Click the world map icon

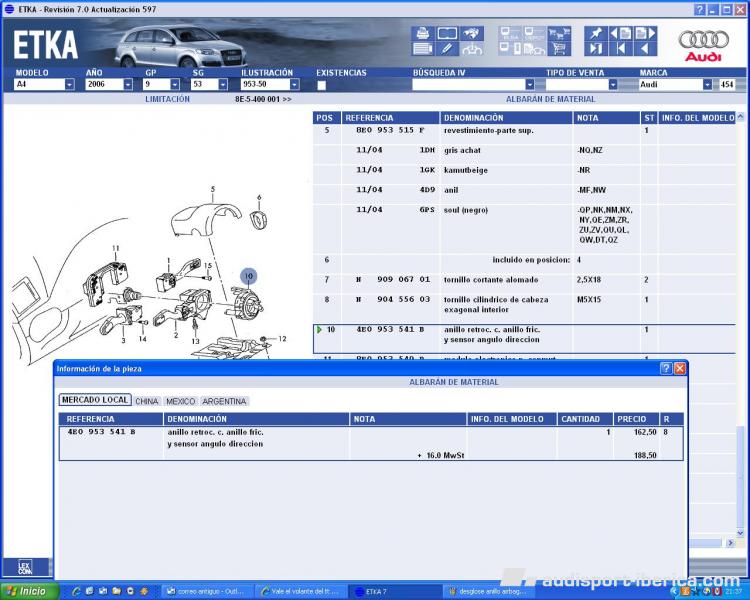pos(471,33)
